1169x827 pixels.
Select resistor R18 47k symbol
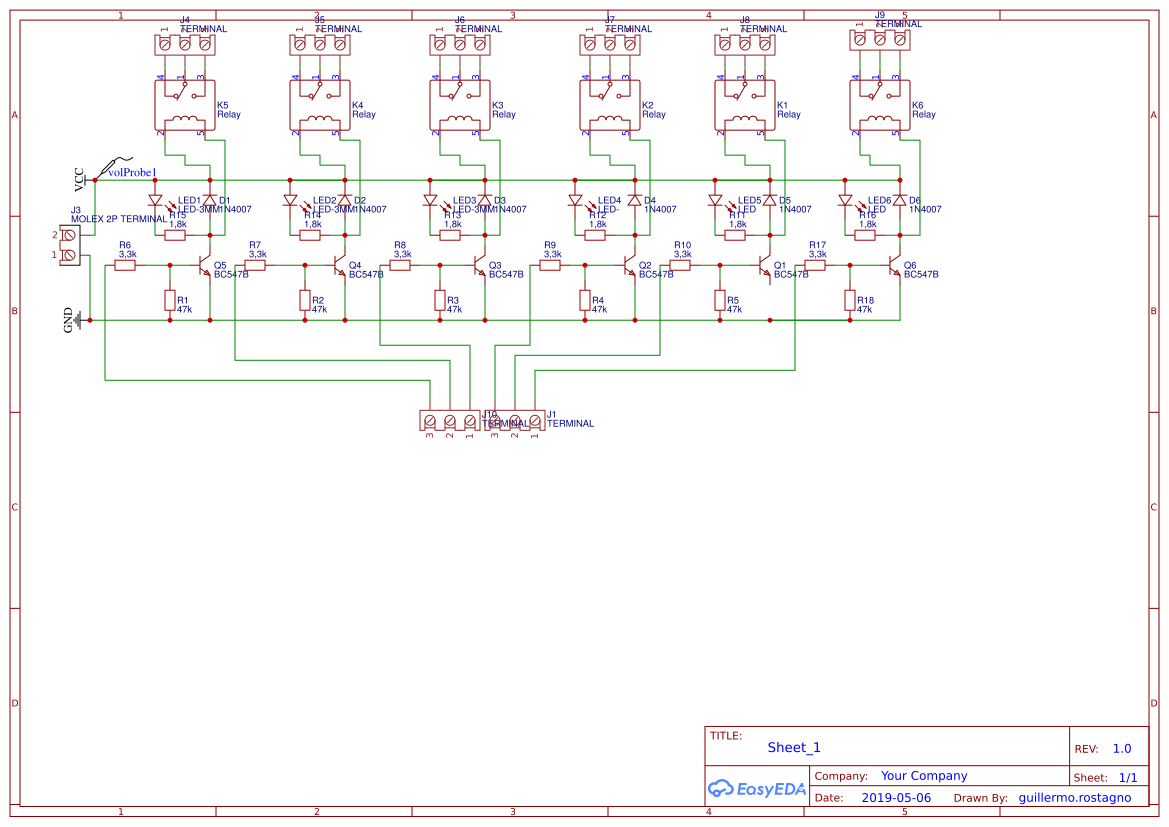pyautogui.click(x=850, y=302)
